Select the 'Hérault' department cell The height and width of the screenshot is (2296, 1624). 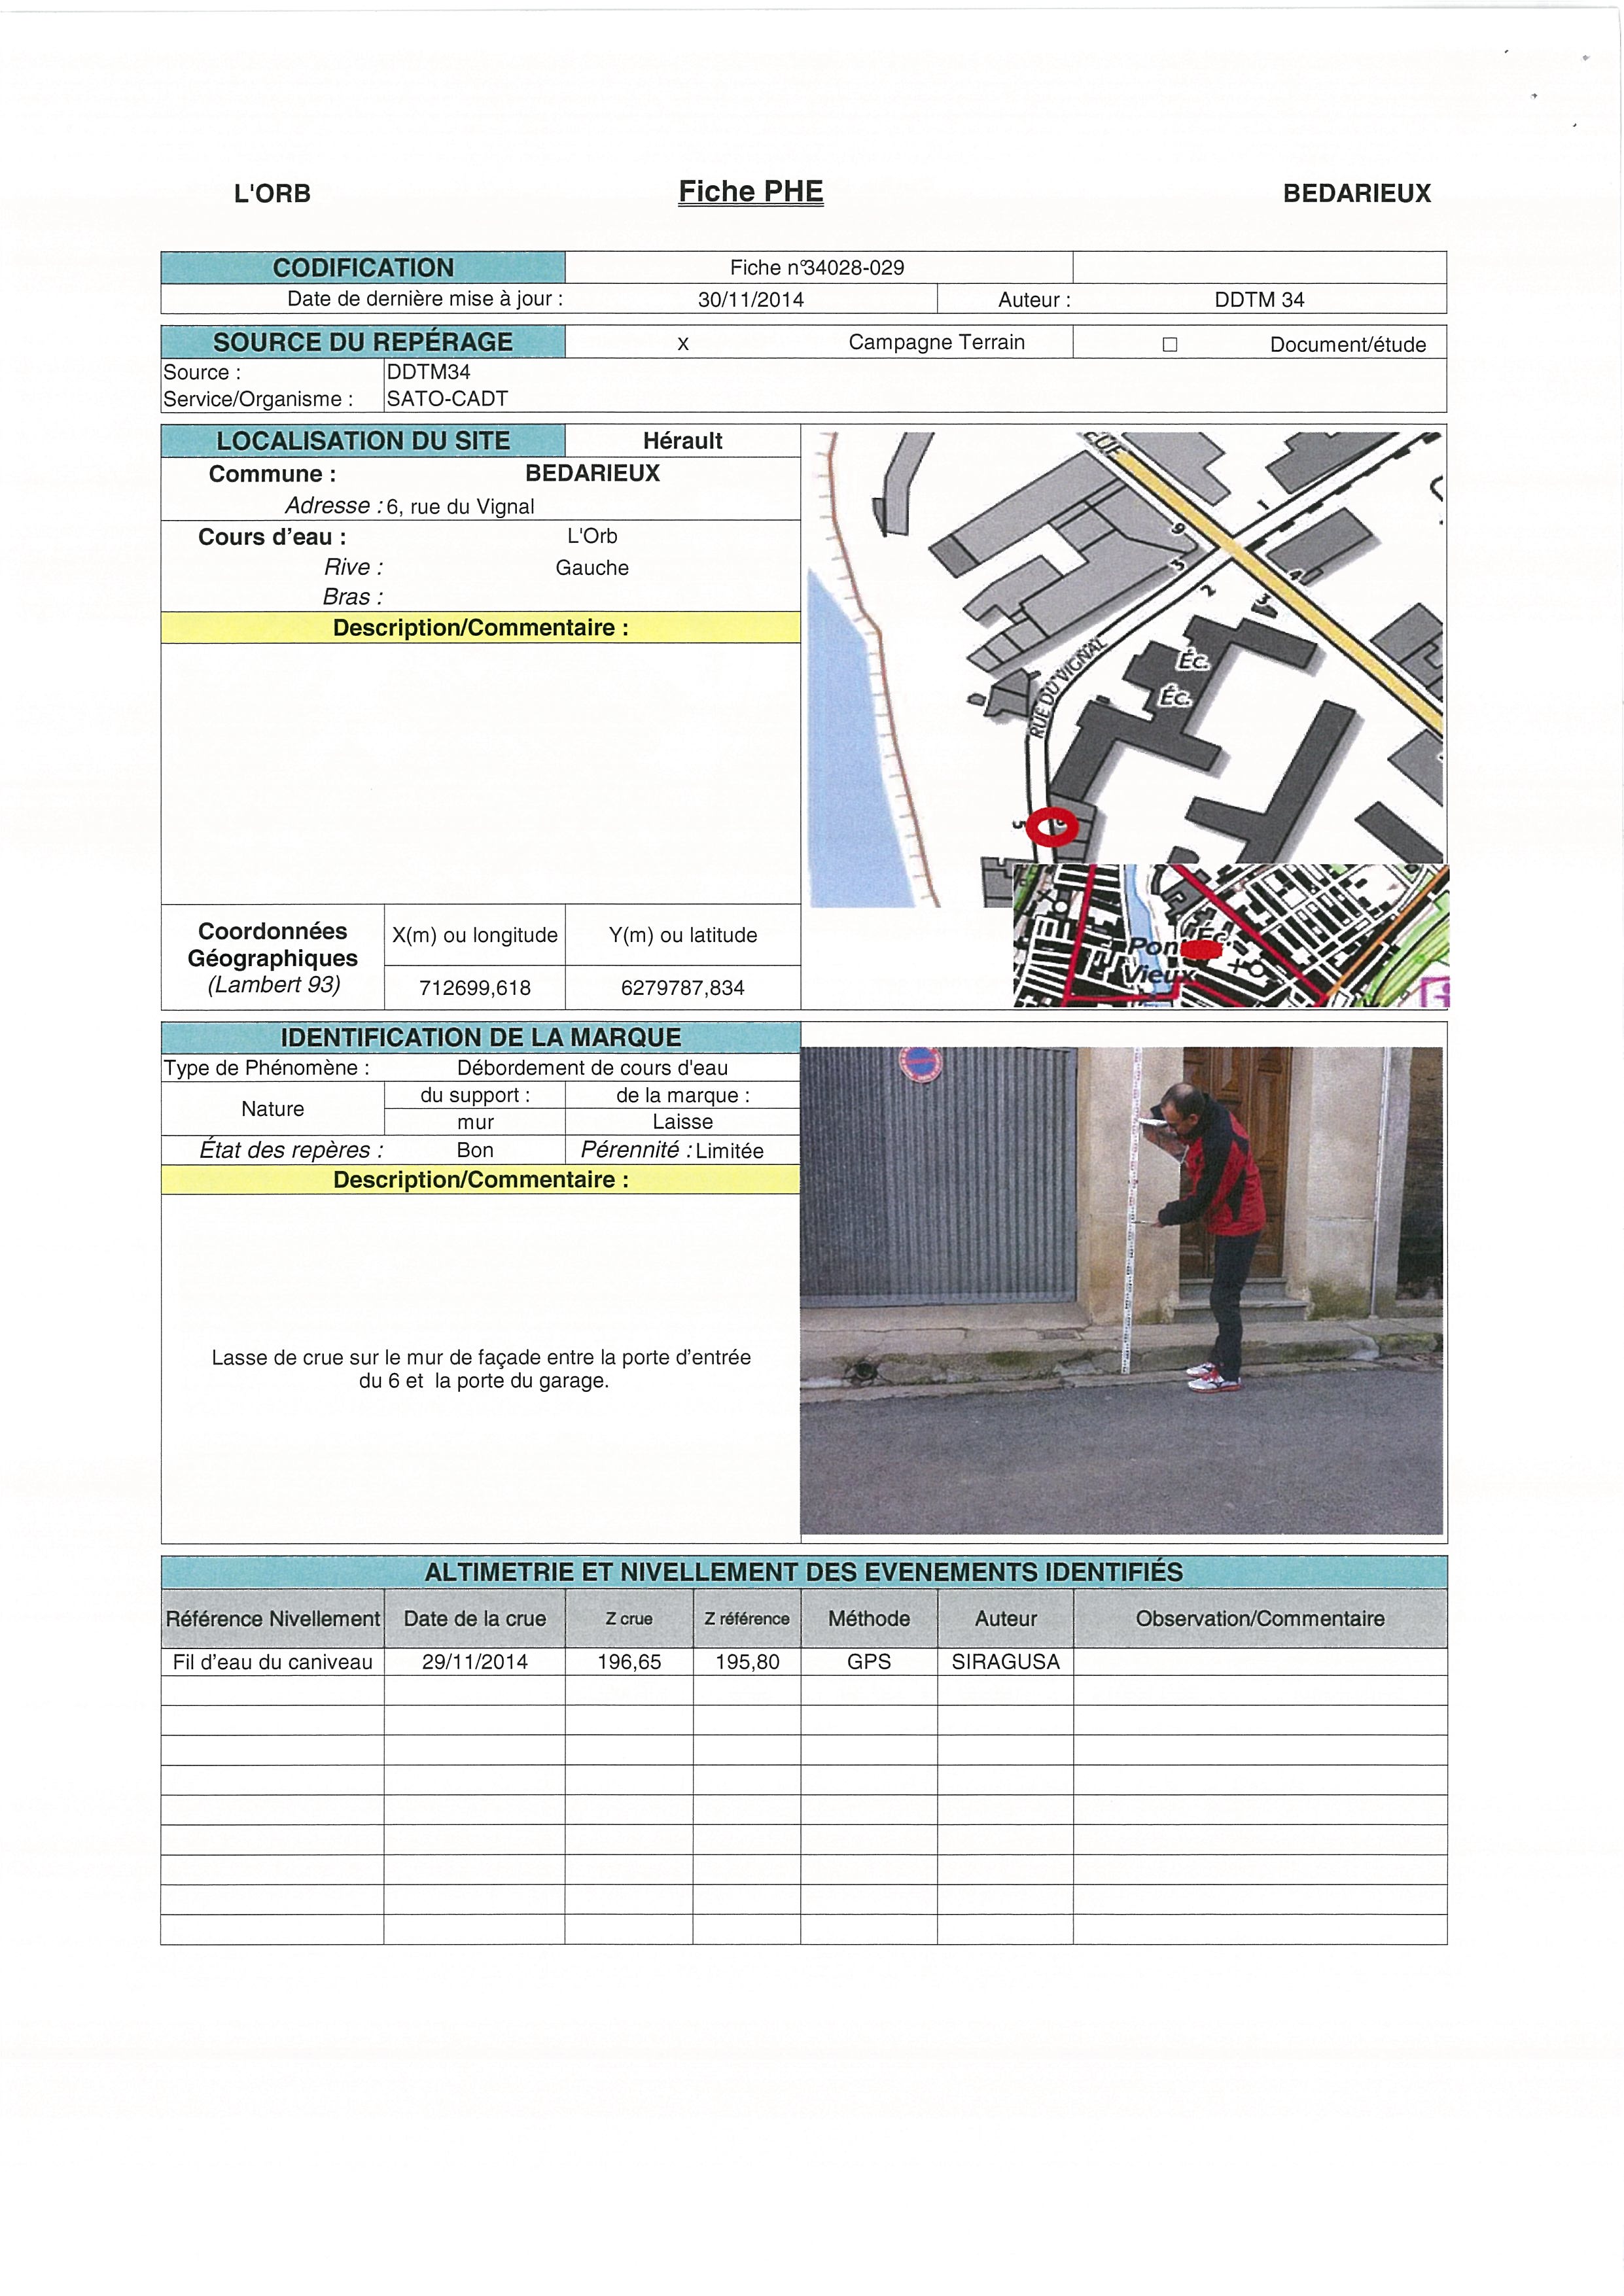click(683, 440)
